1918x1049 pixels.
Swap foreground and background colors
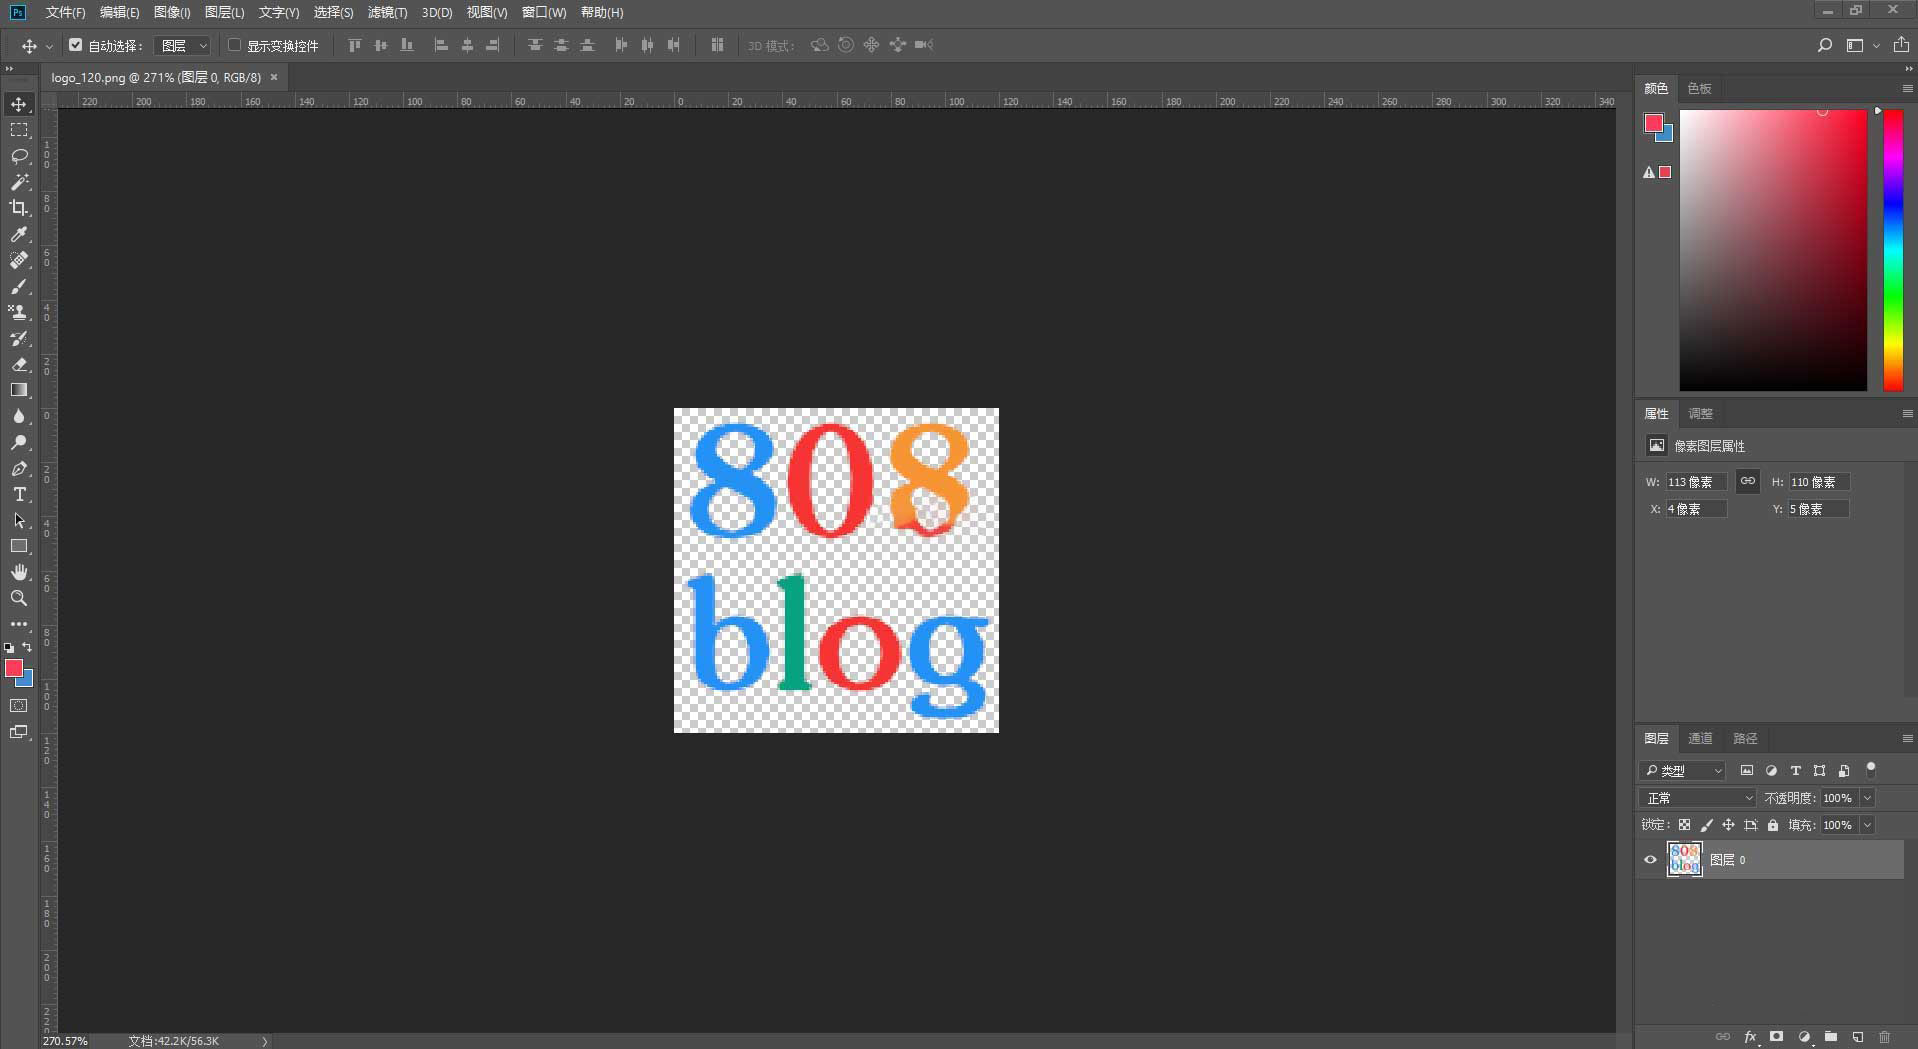click(x=27, y=647)
